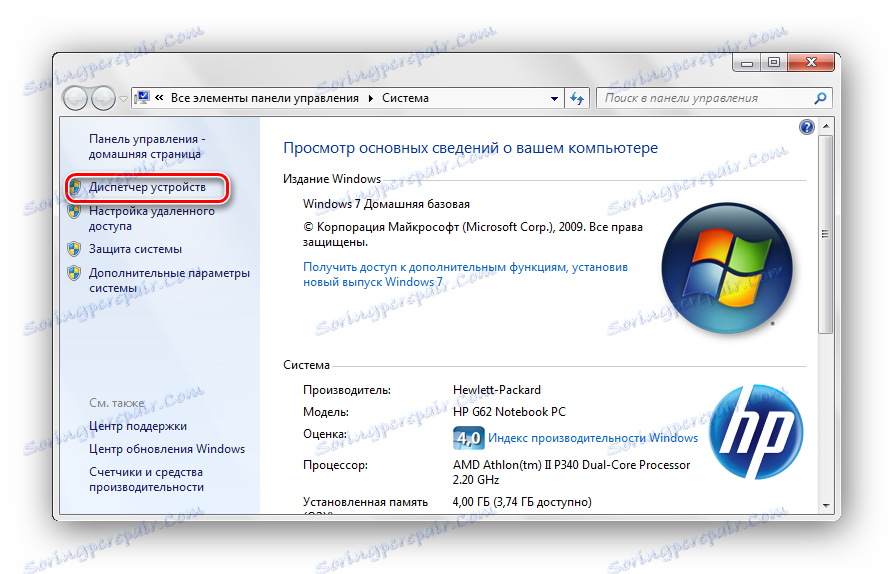This screenshot has height=574, width=894.
Task: Open address bar history dropdown arrow
Action: [x=554, y=99]
